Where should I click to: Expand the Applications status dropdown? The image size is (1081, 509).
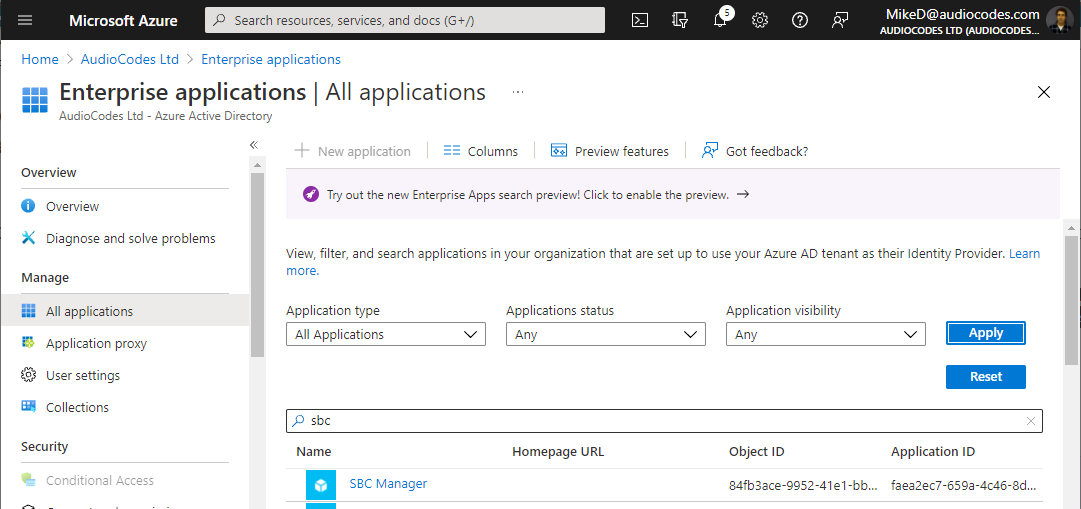click(x=605, y=335)
